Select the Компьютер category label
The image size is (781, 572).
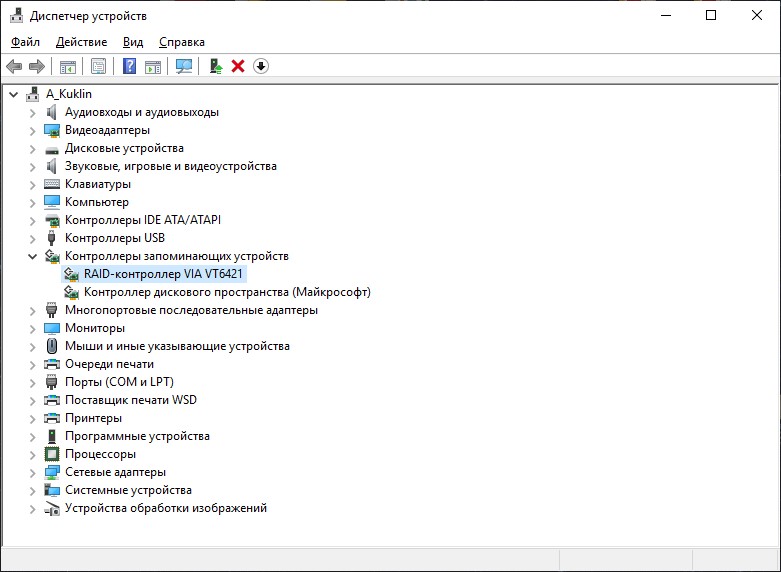click(x=97, y=202)
